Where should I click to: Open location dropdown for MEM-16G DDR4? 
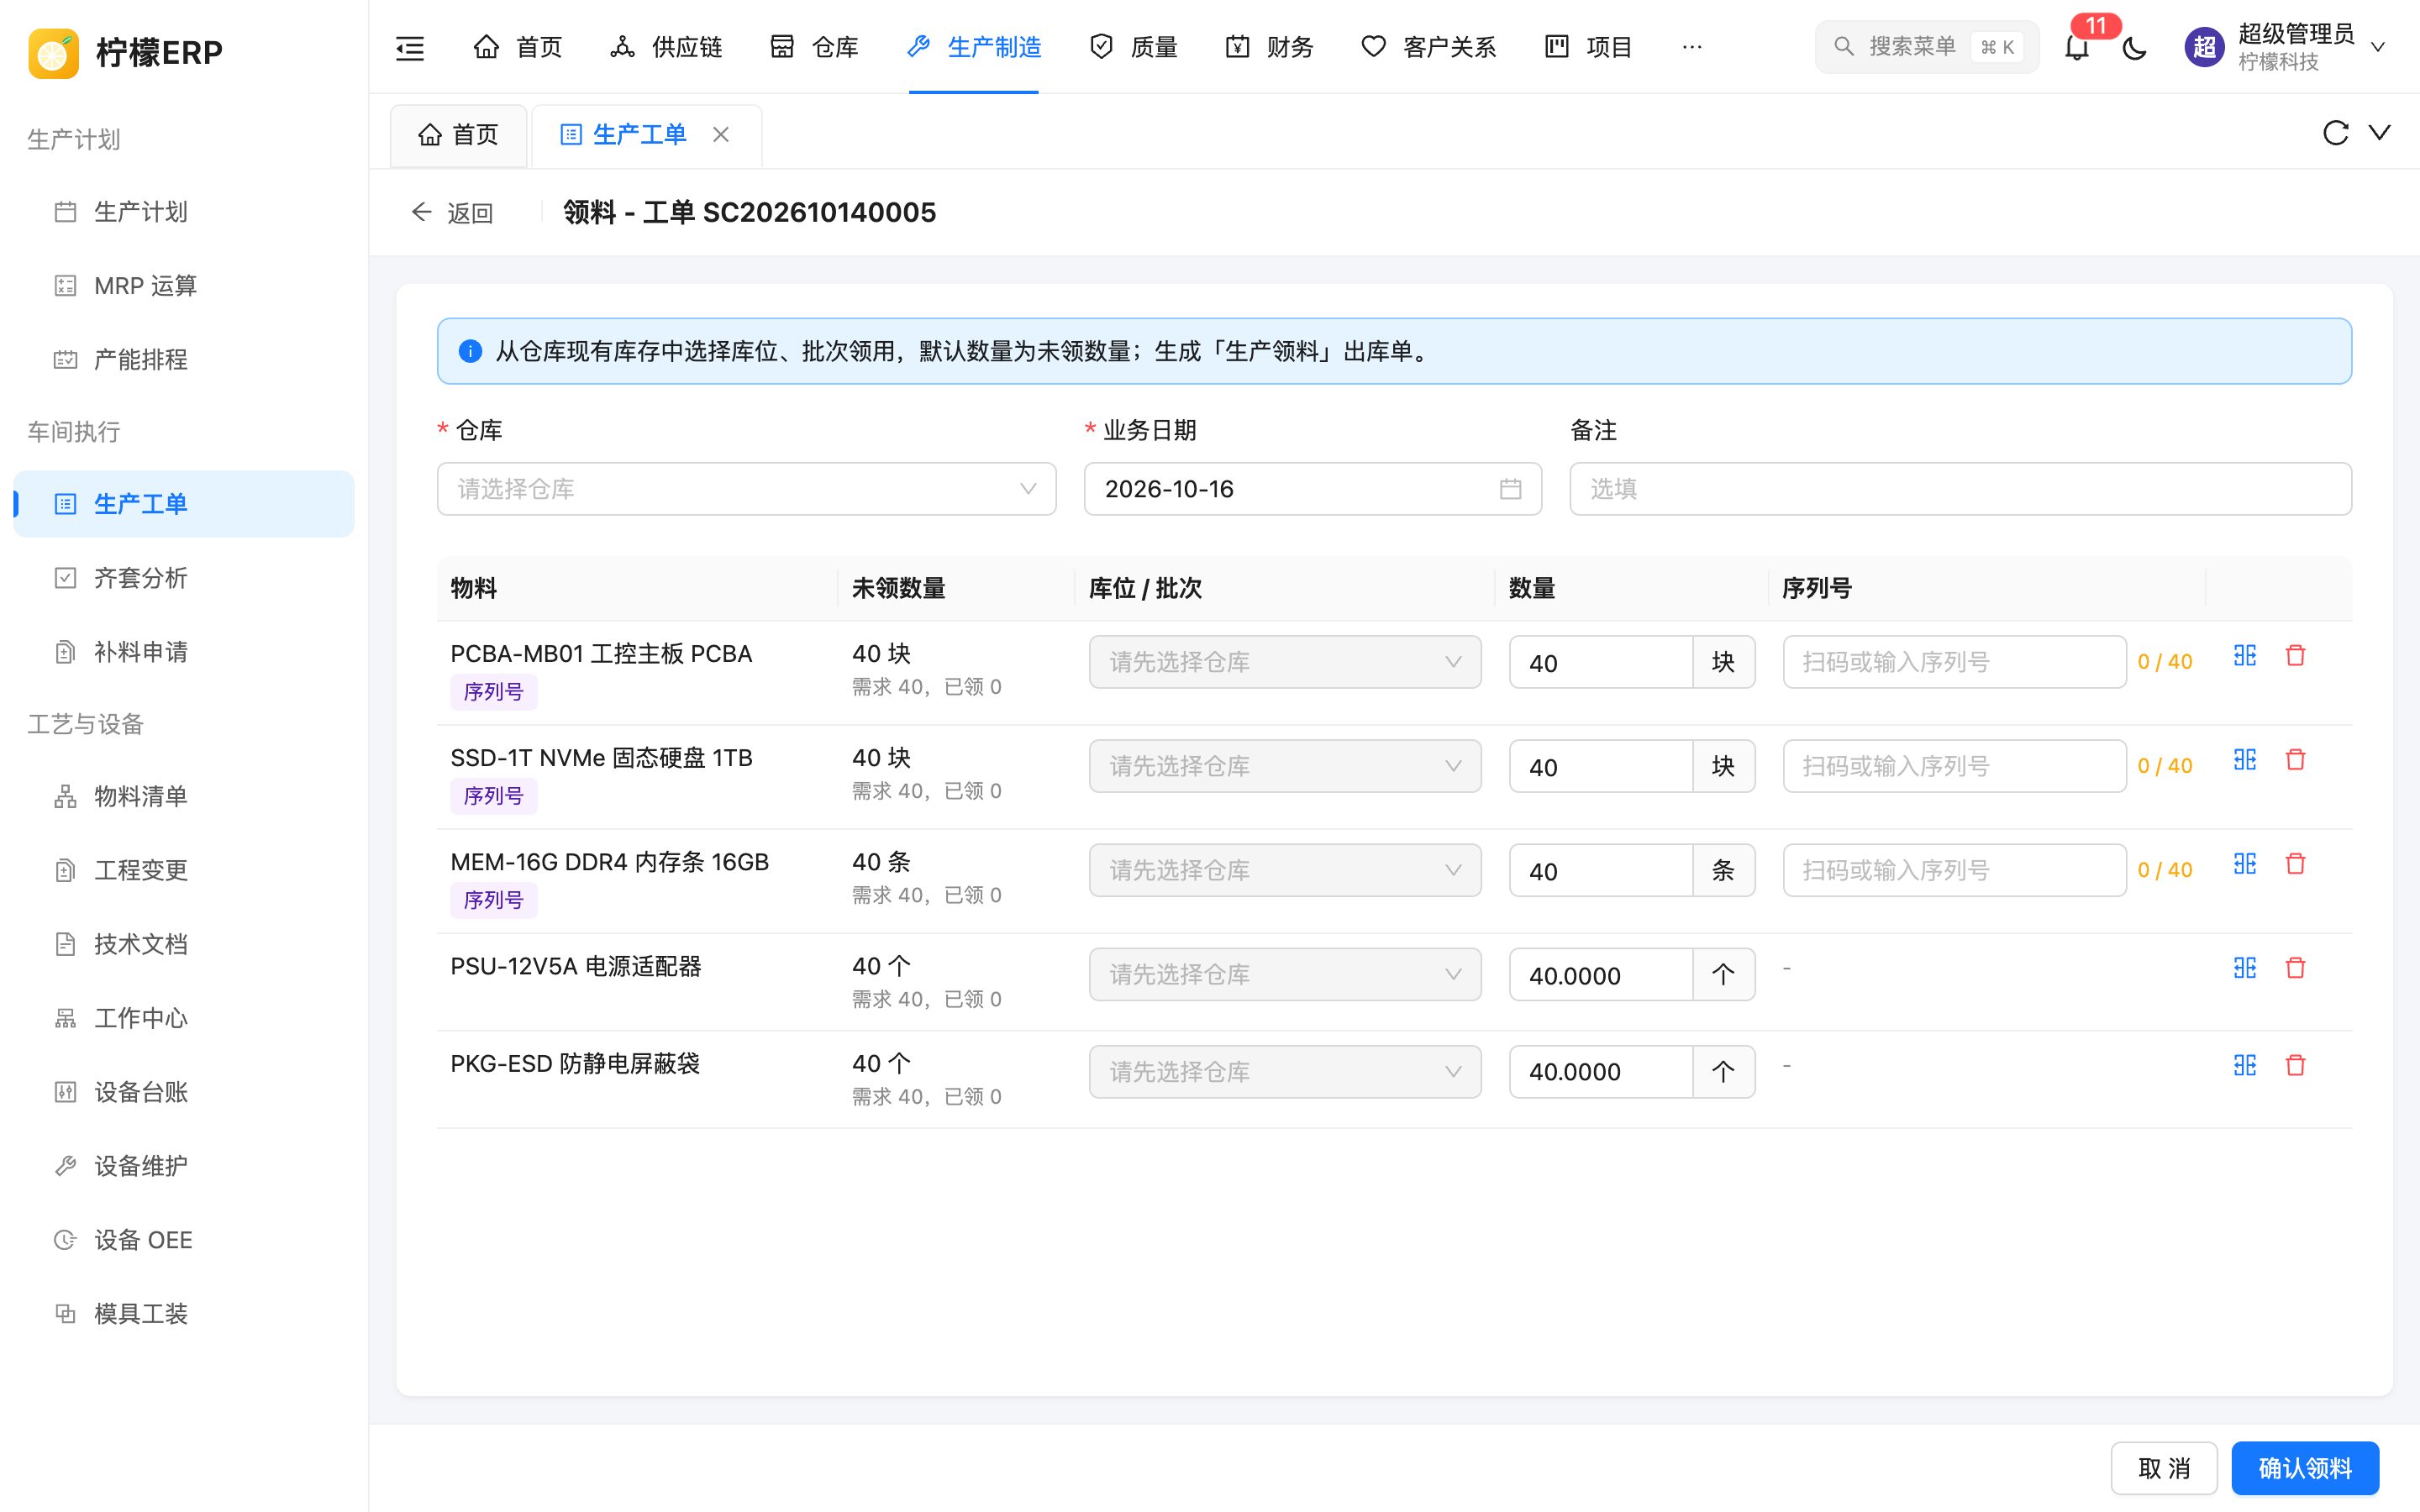pos(1285,870)
